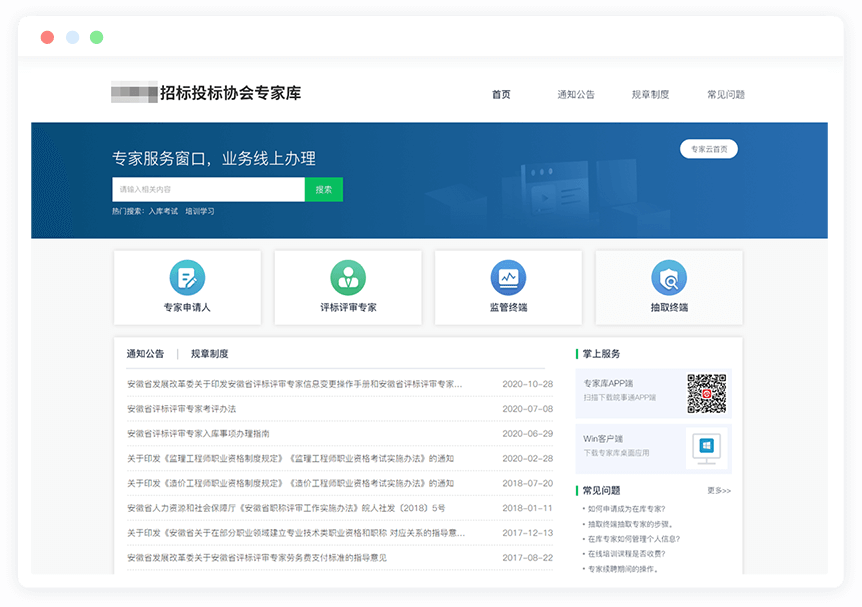The height and width of the screenshot is (607, 862).
Task: Open 首页 in the top navigation
Action: tap(501, 95)
